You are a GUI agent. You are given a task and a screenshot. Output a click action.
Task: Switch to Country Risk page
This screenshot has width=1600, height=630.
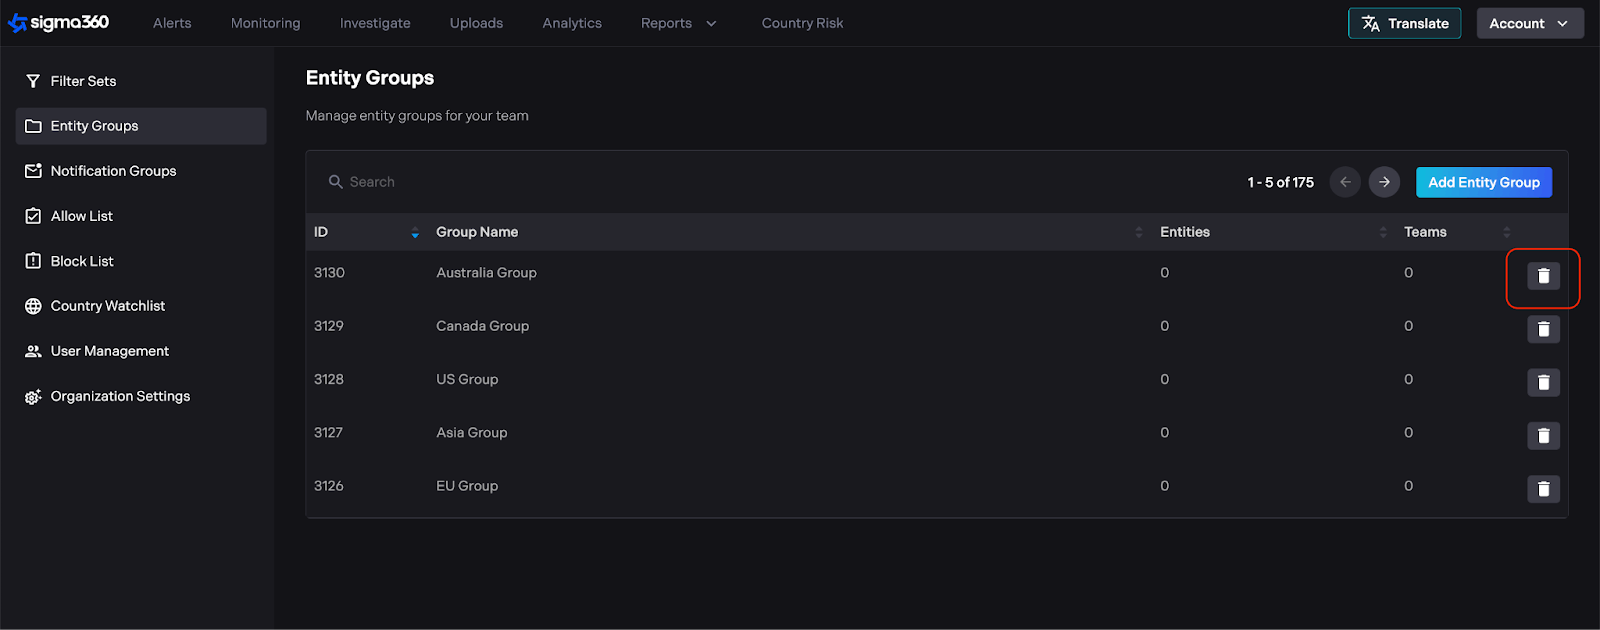click(802, 23)
